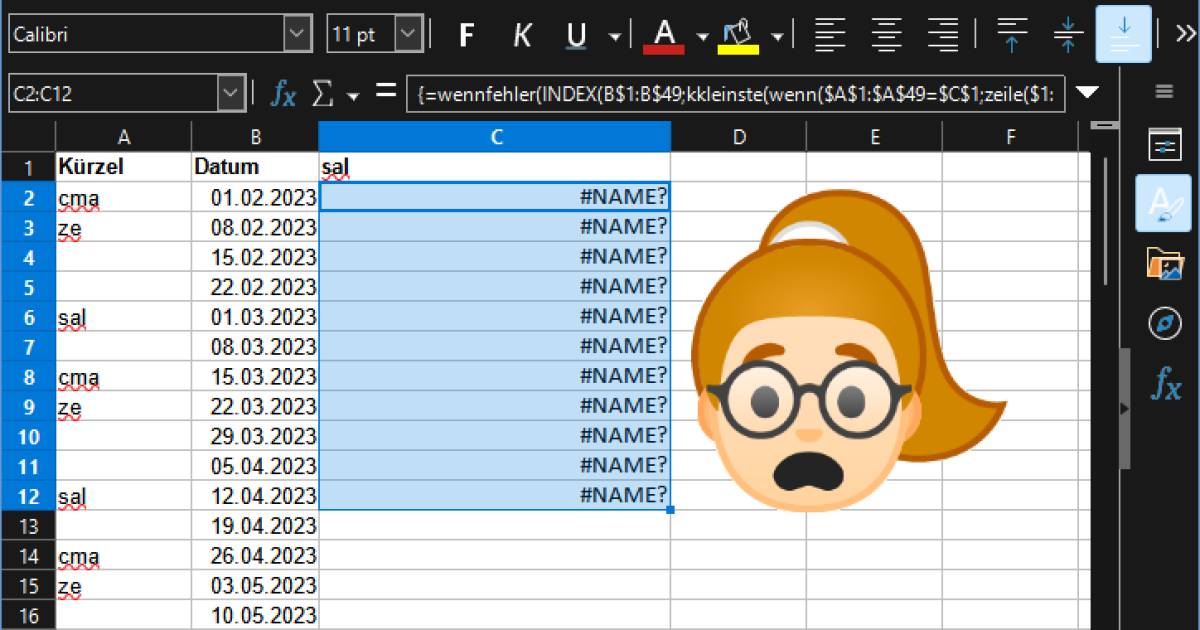Open the Calibri font name dropdown
Image resolution: width=1200 pixels, height=630 pixels.
pos(298,35)
